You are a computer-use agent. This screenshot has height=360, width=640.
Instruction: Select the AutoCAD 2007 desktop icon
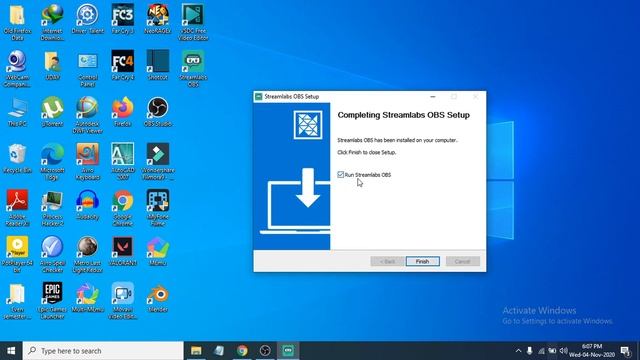tap(122, 161)
